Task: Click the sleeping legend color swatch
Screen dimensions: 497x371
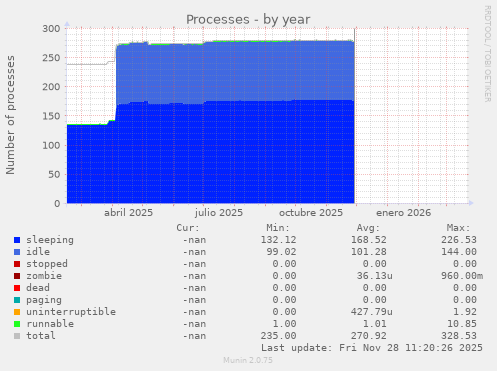Action: pyautogui.click(x=17, y=240)
